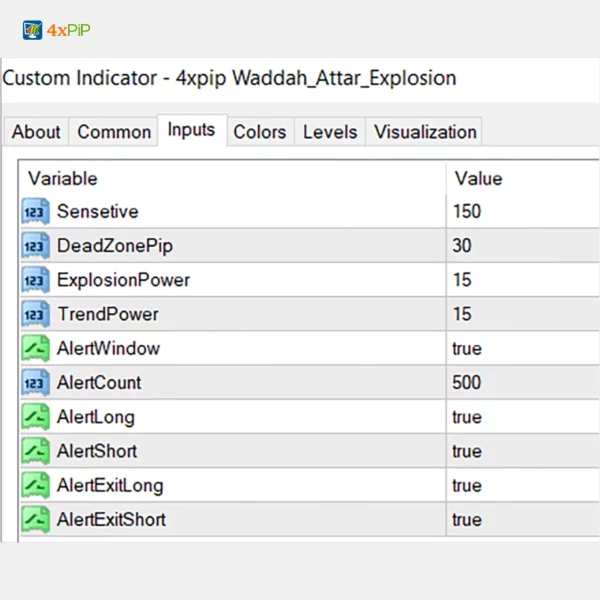Screen dimensions: 600x600
Task: Go to the Visualization tab
Action: [x=425, y=132]
